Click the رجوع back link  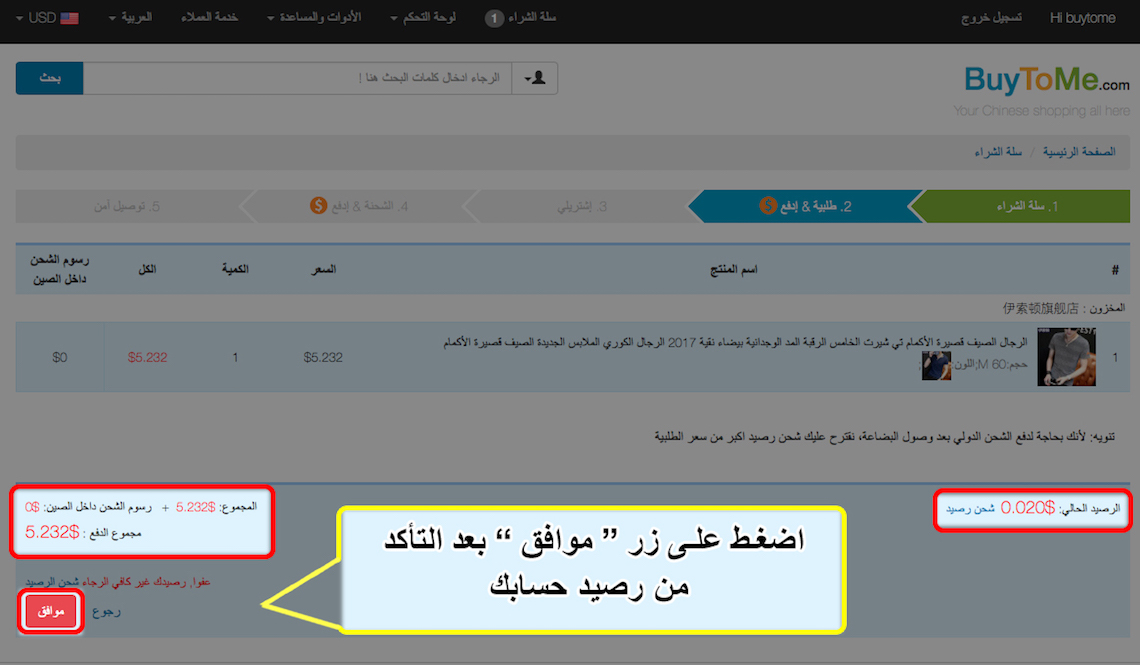pos(106,612)
